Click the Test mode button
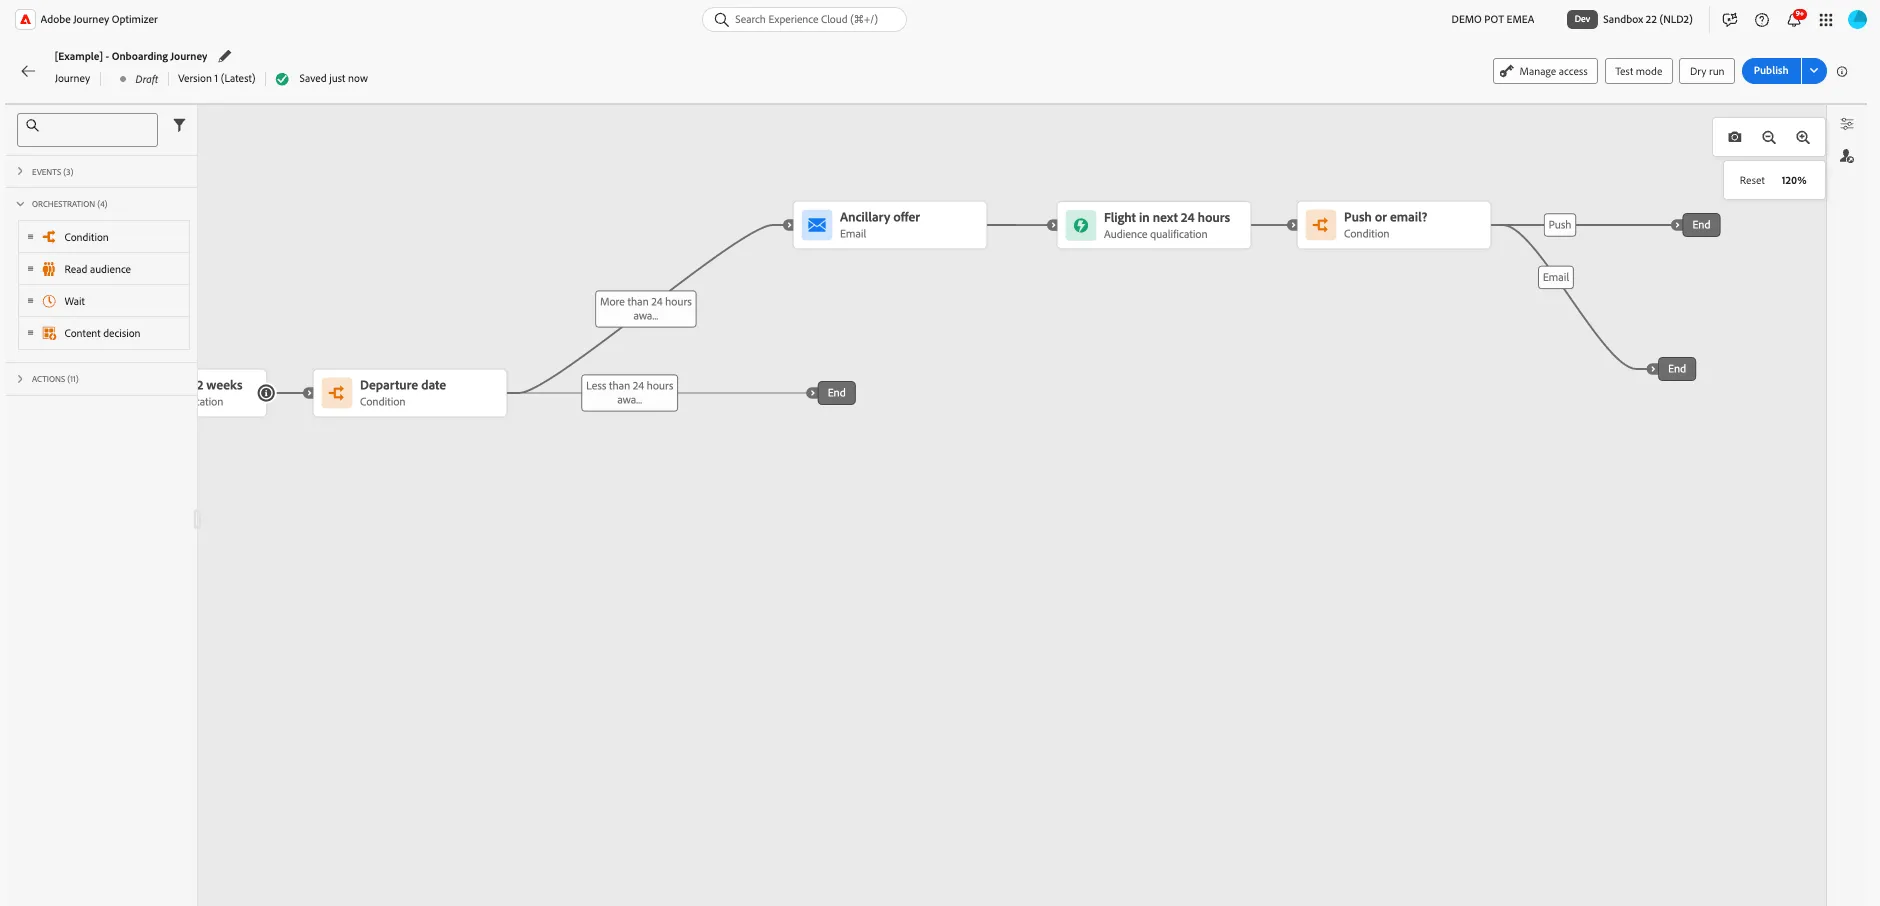This screenshot has height=906, width=1880. point(1638,71)
